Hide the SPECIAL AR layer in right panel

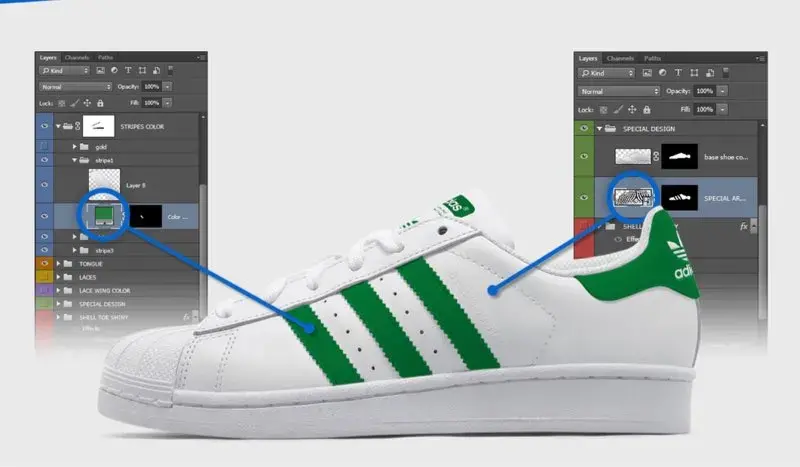coord(584,198)
